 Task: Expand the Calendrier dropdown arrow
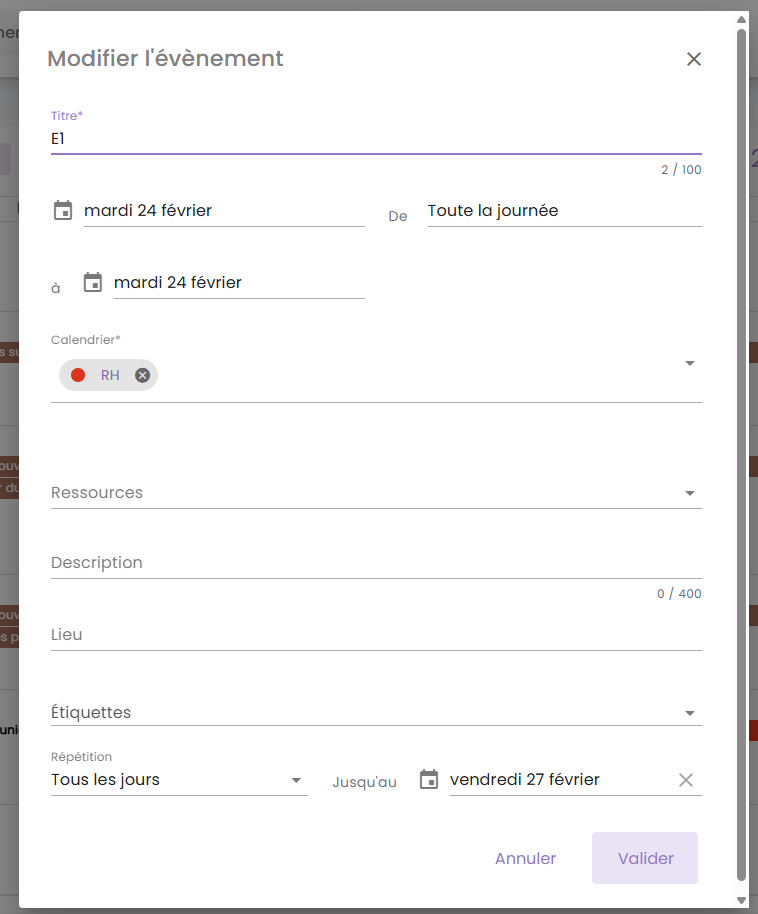(x=689, y=363)
